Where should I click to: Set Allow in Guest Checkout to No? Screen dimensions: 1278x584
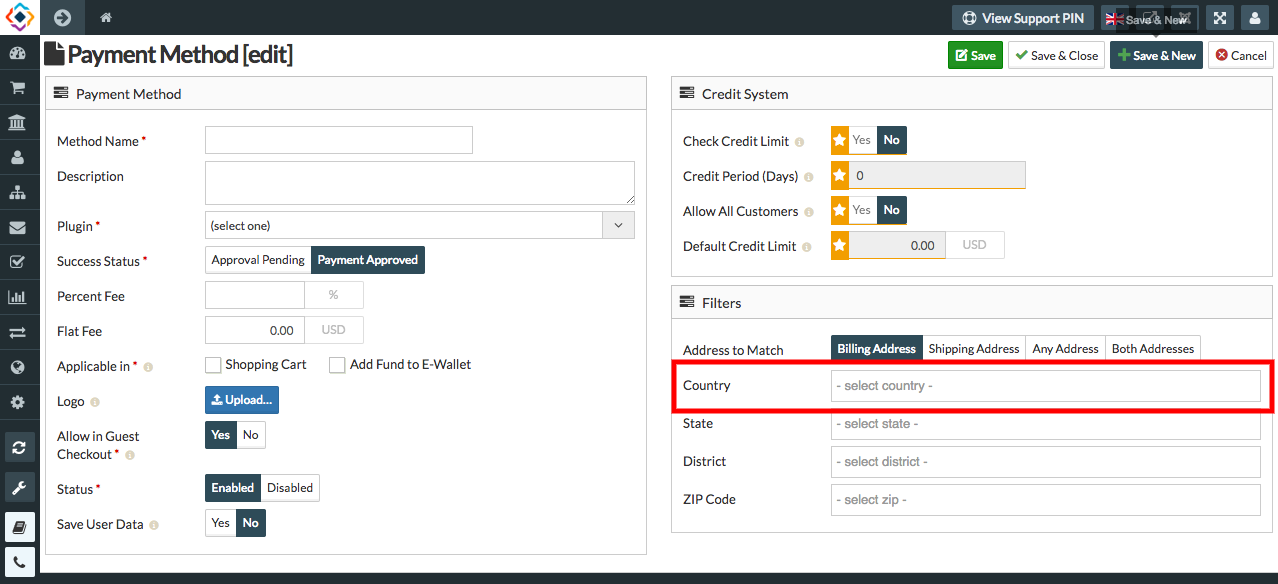click(251, 435)
